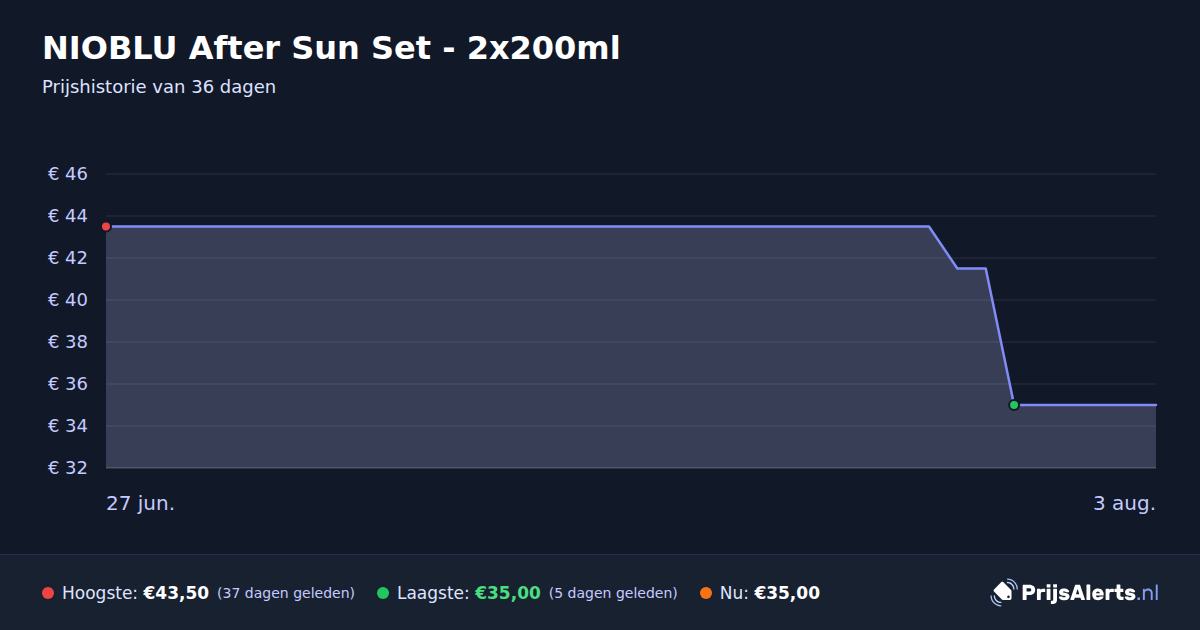Image resolution: width=1200 pixels, height=630 pixels.
Task: Click the € 44 axis label
Action: click(68, 216)
